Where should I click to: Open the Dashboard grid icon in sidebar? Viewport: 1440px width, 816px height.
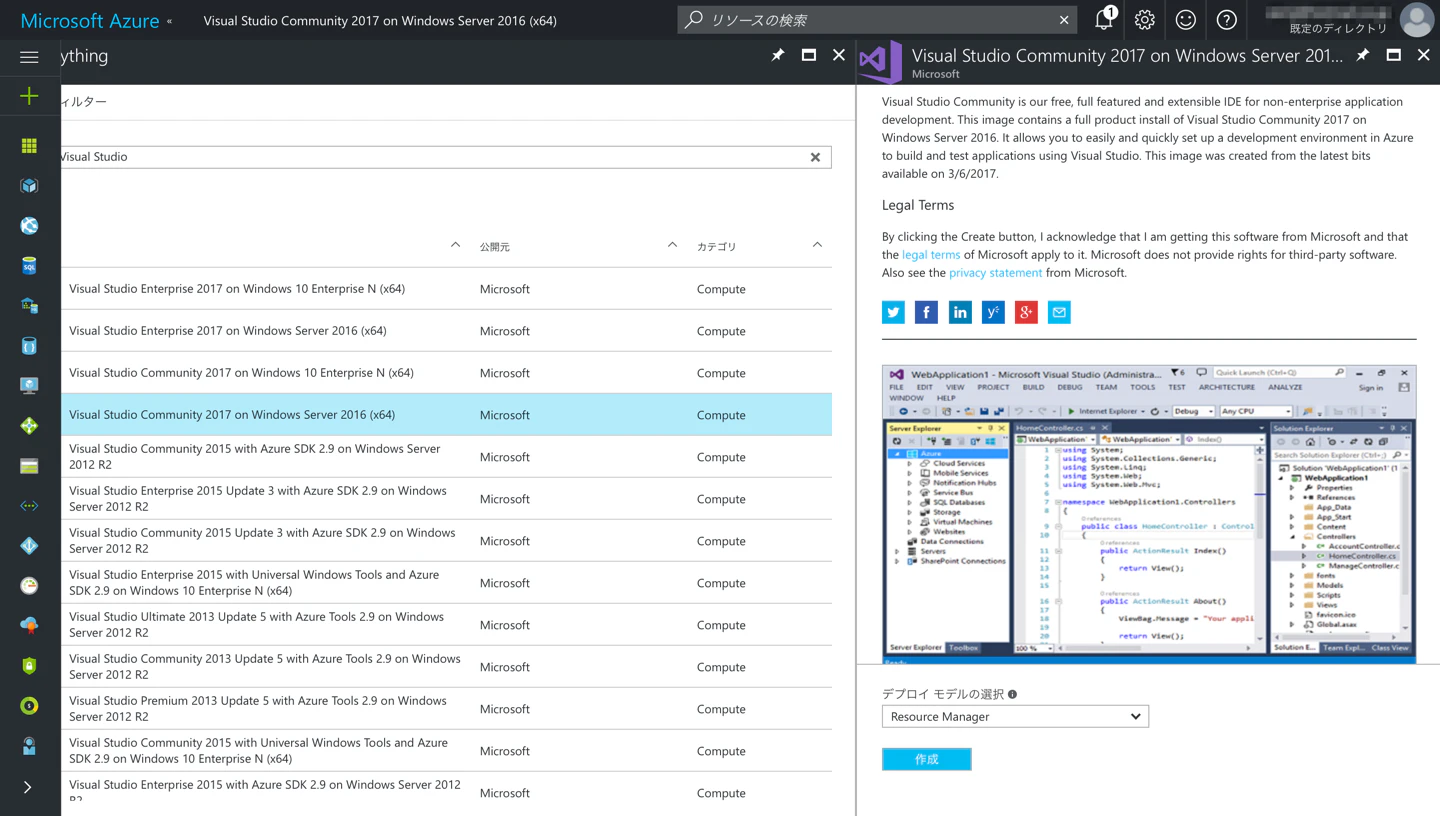click(29, 146)
